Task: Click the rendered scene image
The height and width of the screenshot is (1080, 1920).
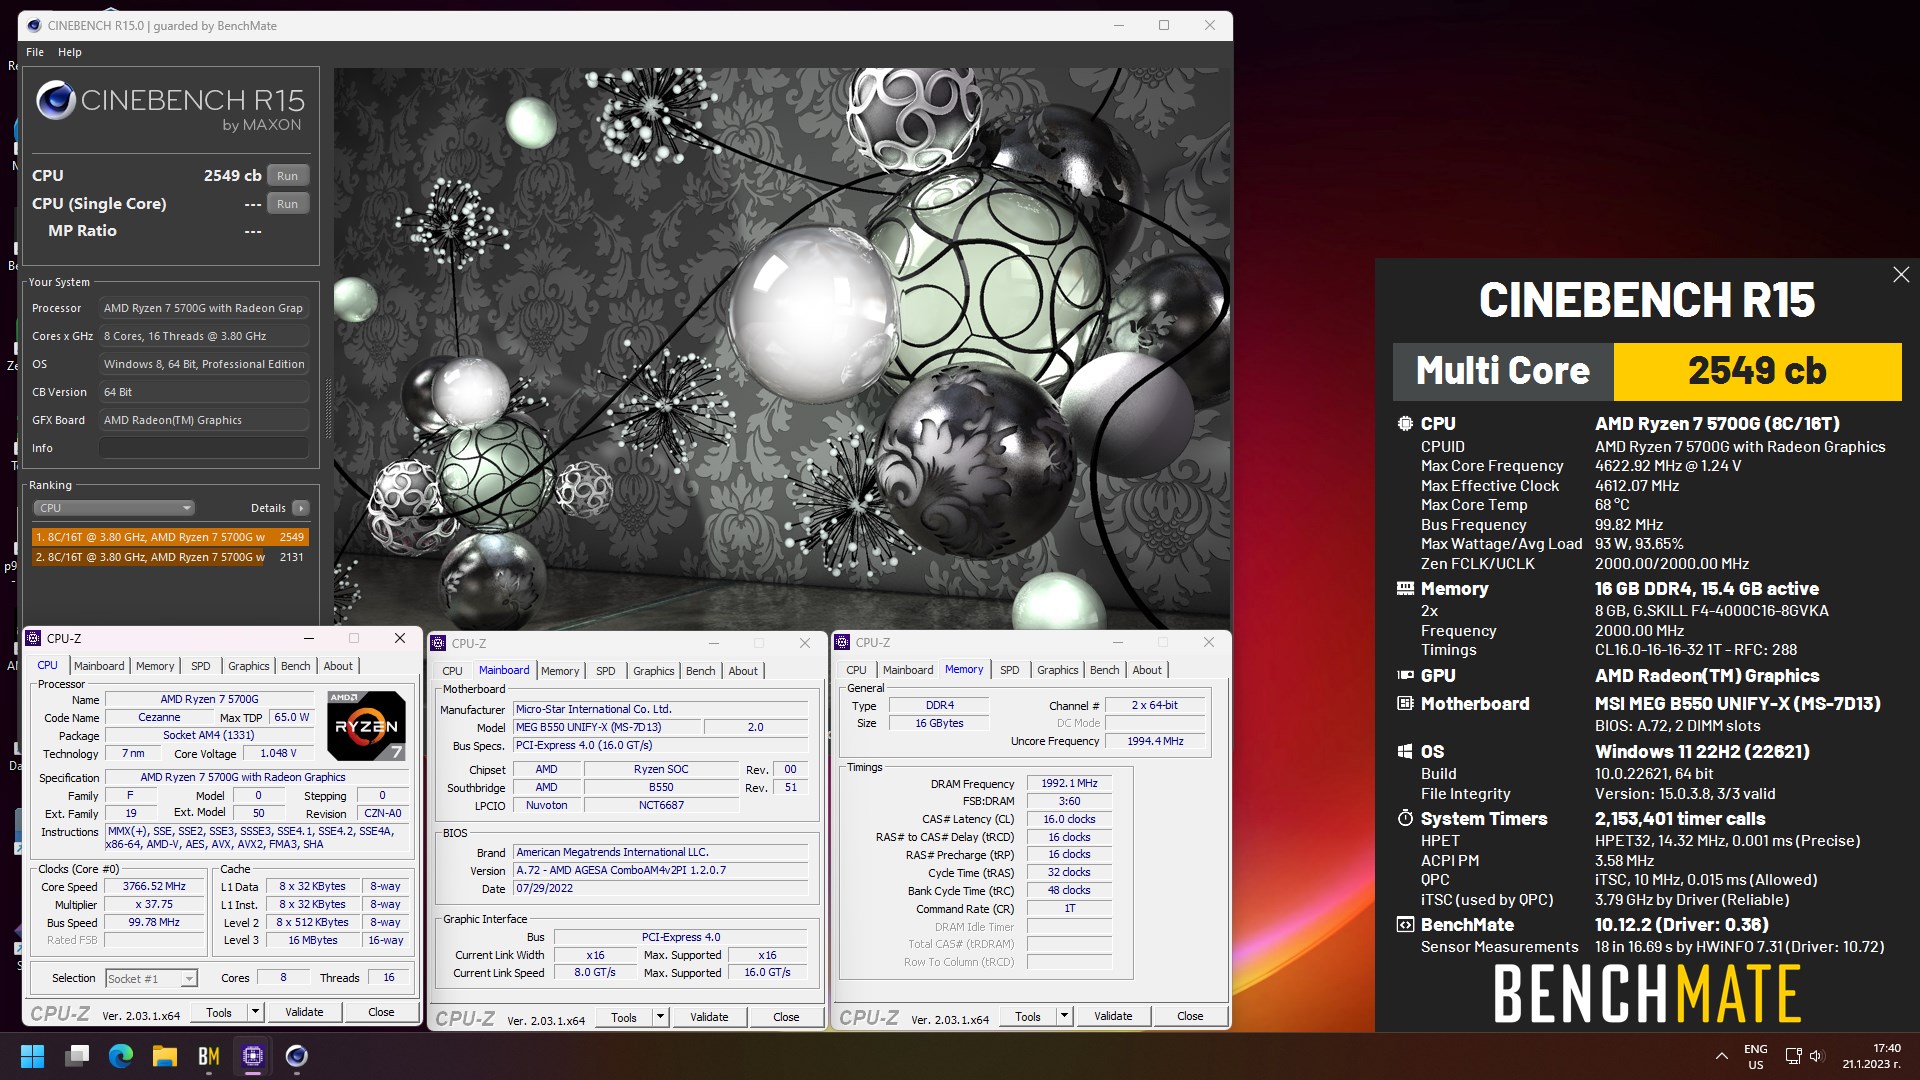Action: (x=782, y=348)
